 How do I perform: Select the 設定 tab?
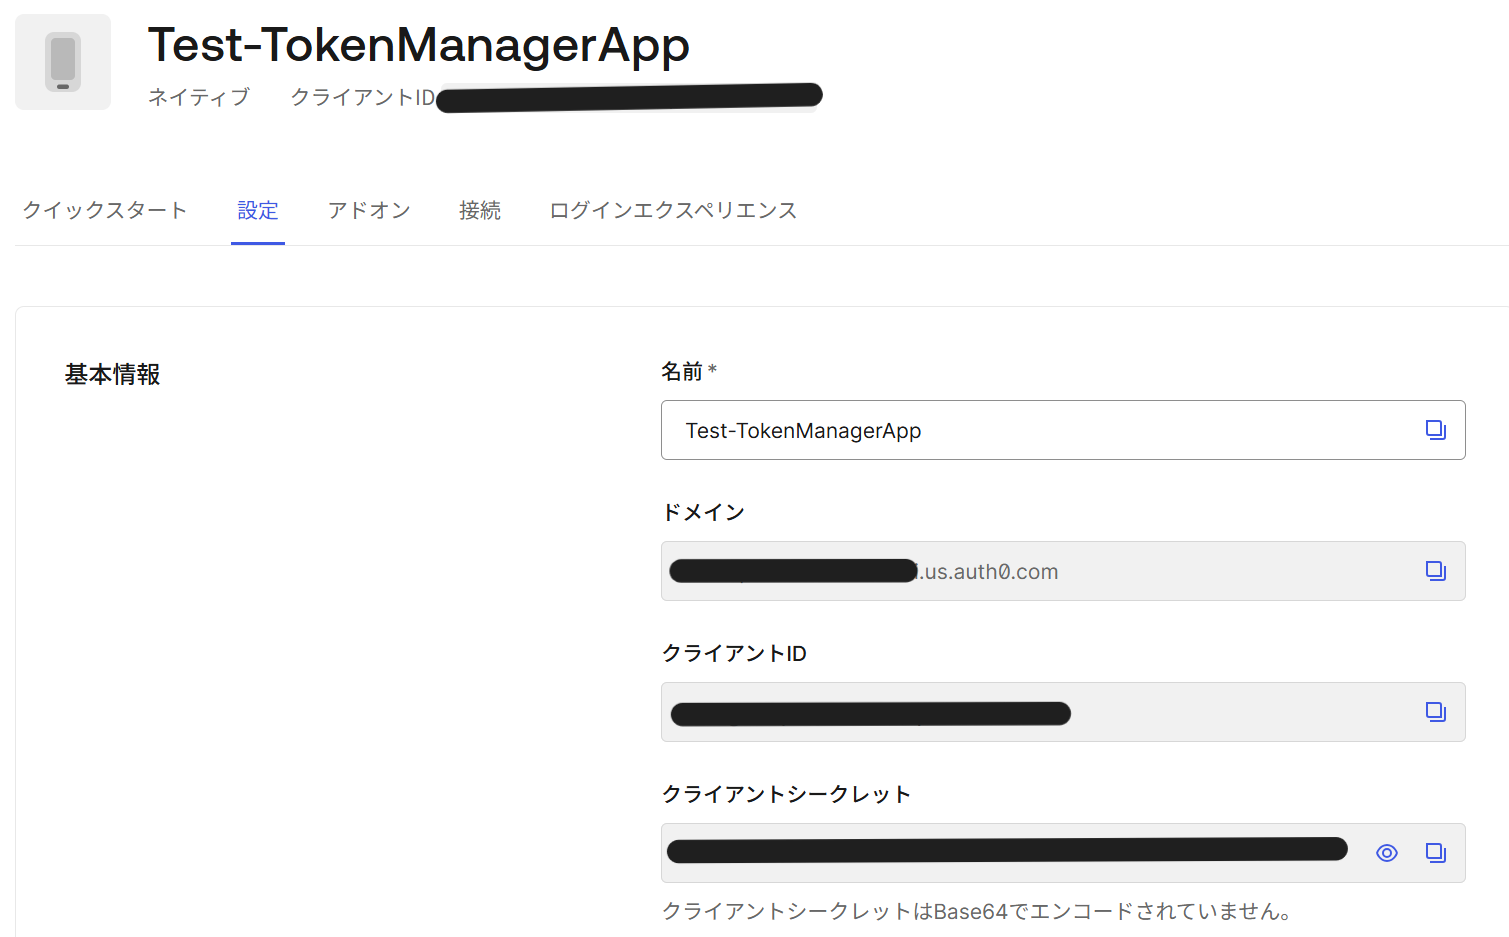coord(258,210)
